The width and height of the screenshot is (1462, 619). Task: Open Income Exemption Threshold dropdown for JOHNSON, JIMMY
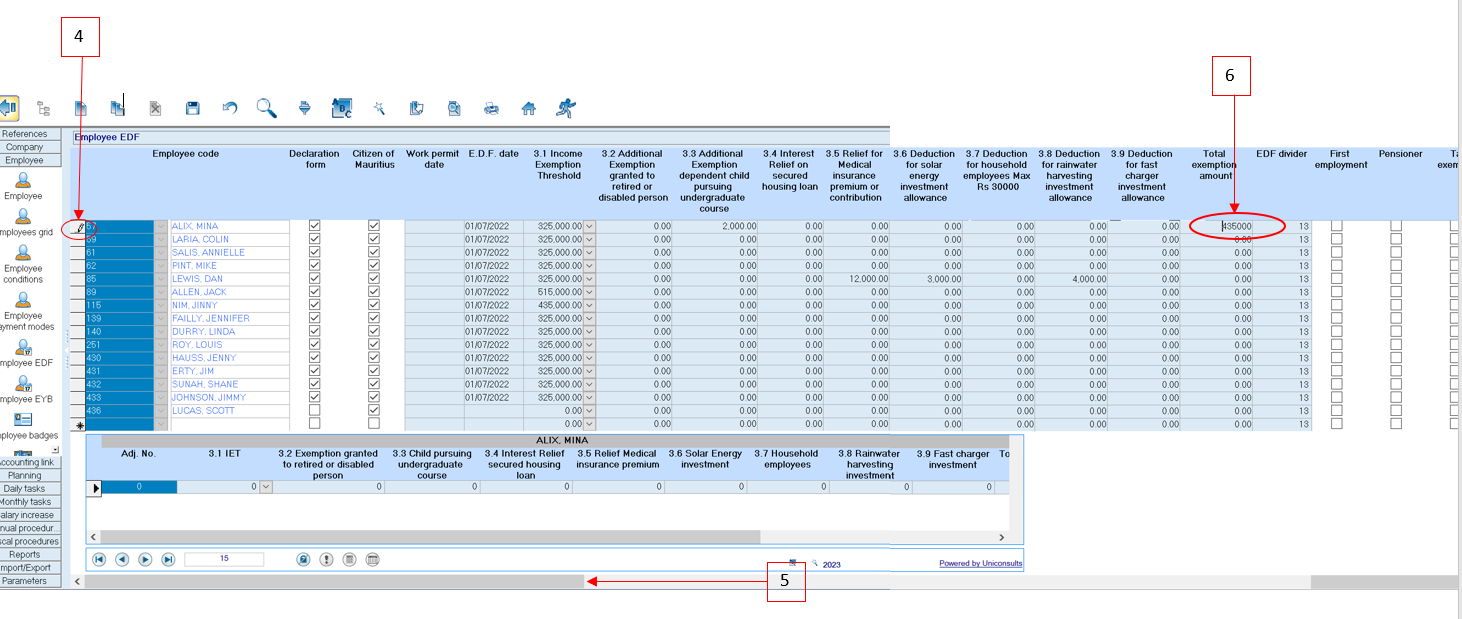tap(589, 397)
